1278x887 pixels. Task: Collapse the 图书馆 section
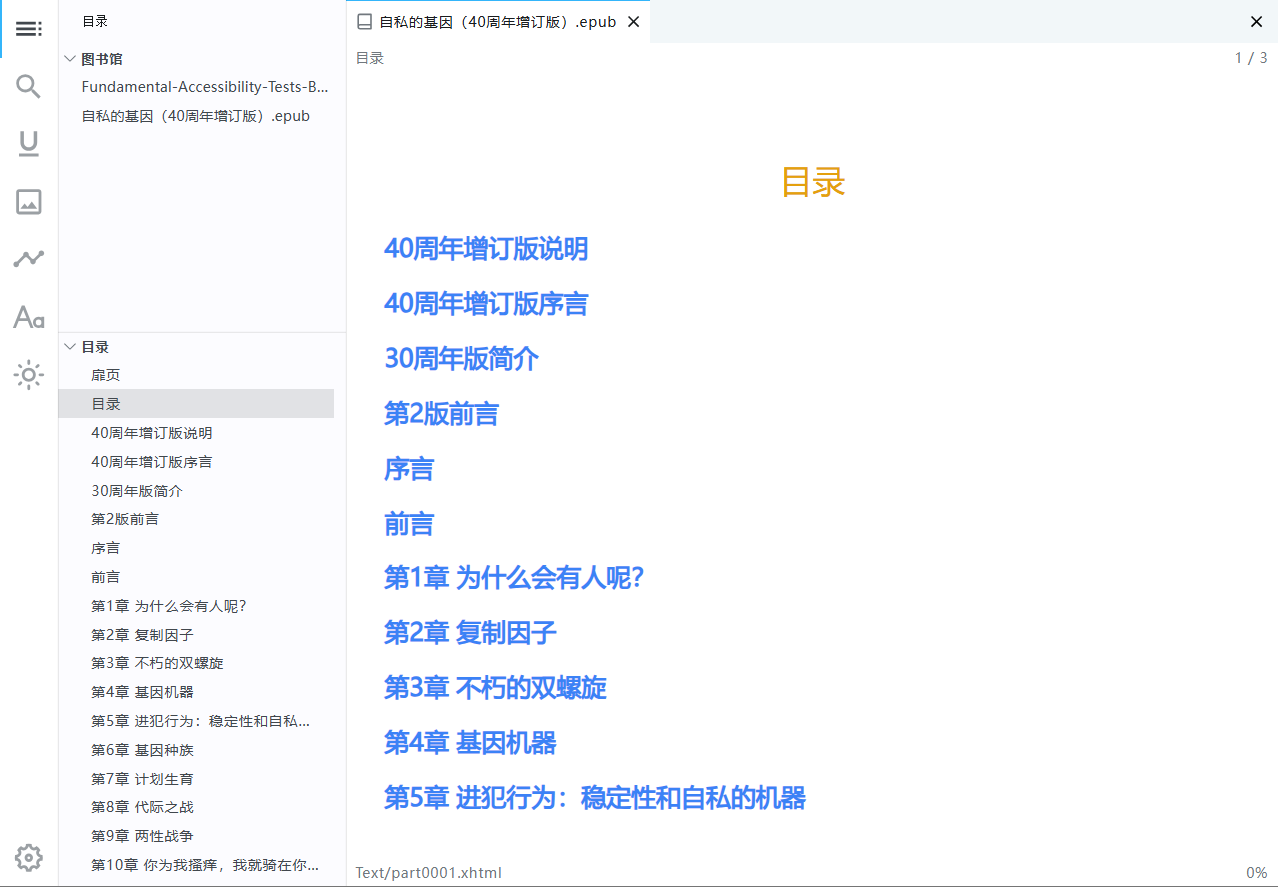pos(70,59)
